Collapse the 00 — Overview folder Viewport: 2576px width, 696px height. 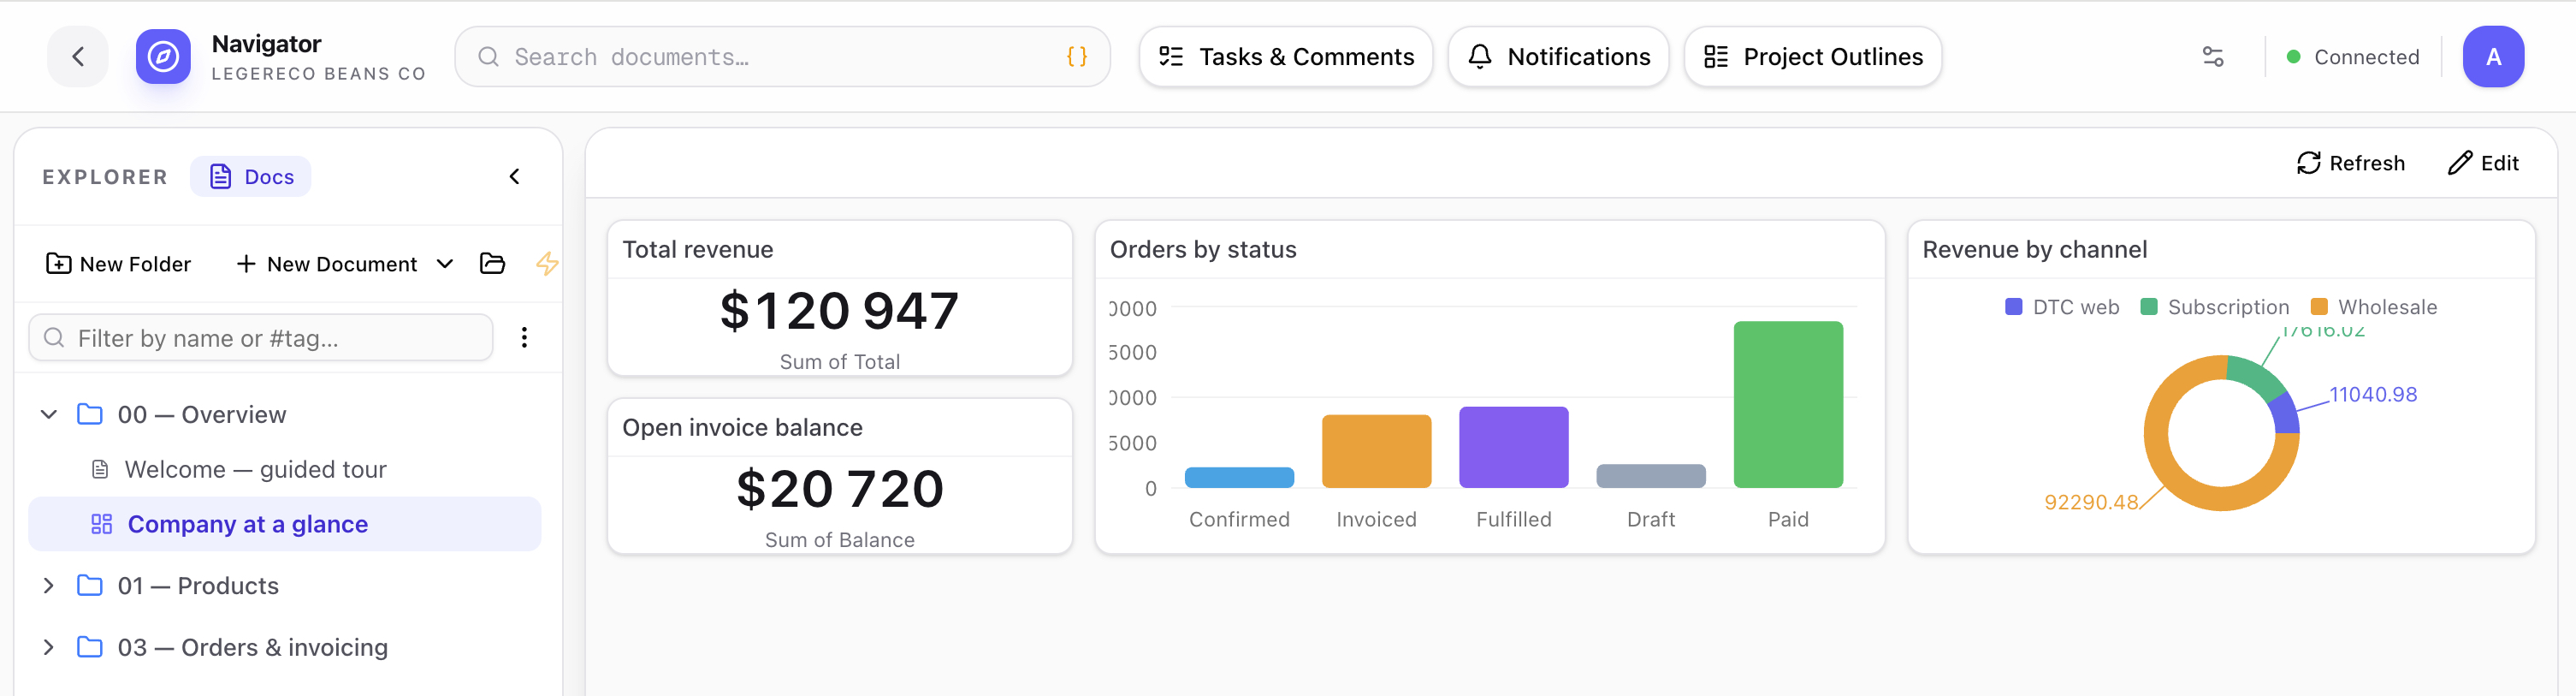pyautogui.click(x=48, y=415)
